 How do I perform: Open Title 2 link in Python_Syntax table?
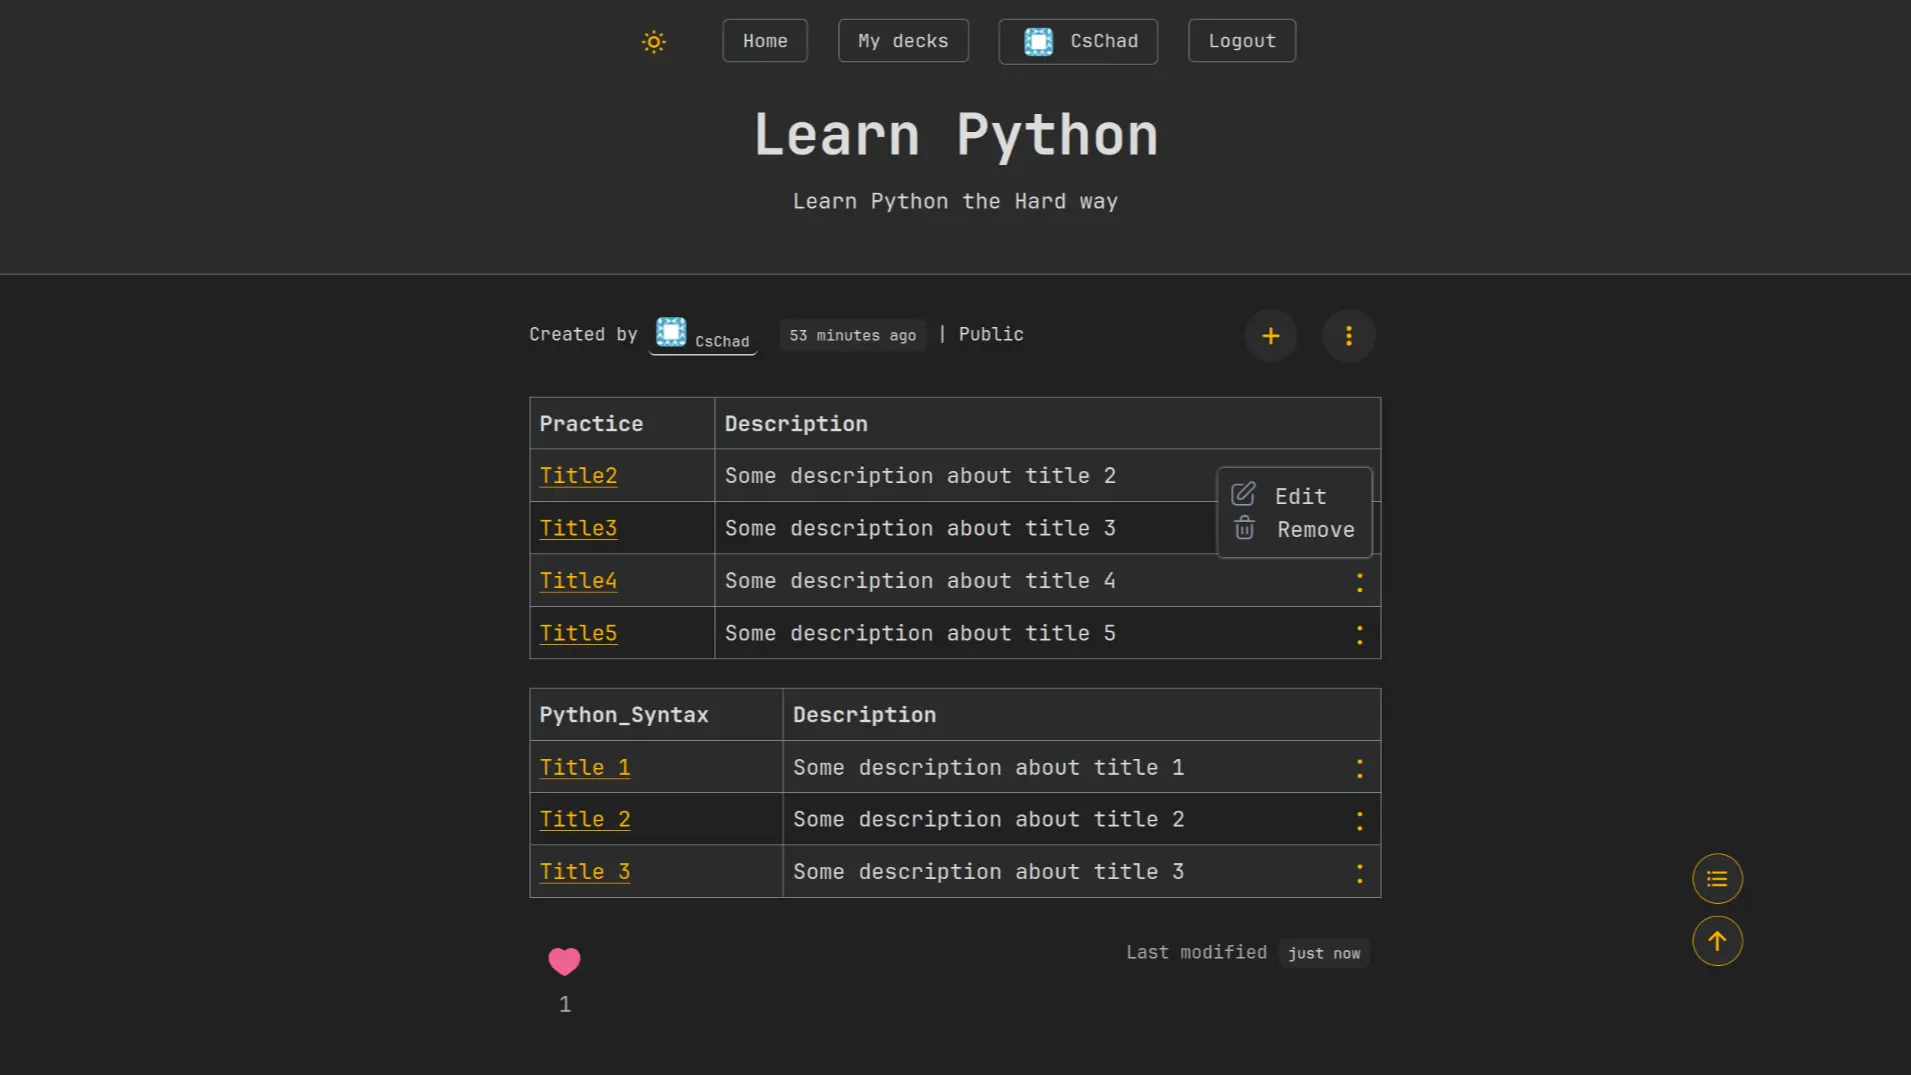coord(585,819)
